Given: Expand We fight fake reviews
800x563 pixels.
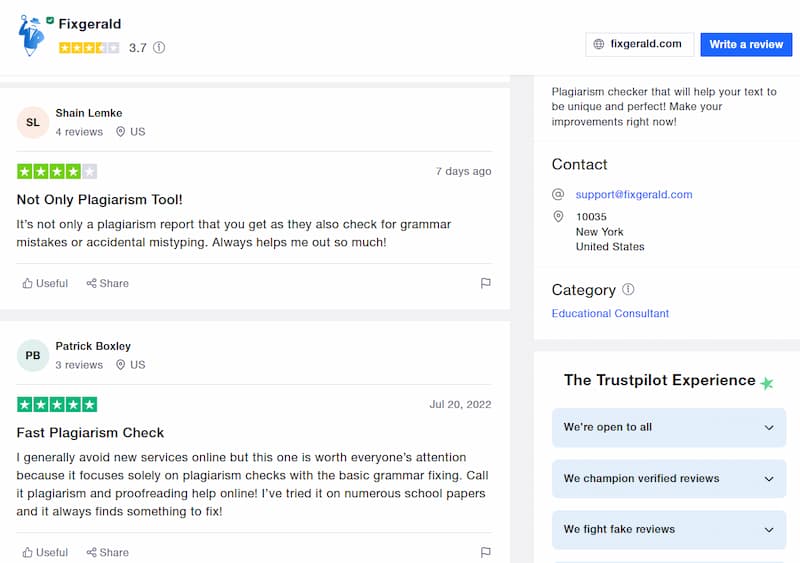Looking at the screenshot, I should pos(668,529).
